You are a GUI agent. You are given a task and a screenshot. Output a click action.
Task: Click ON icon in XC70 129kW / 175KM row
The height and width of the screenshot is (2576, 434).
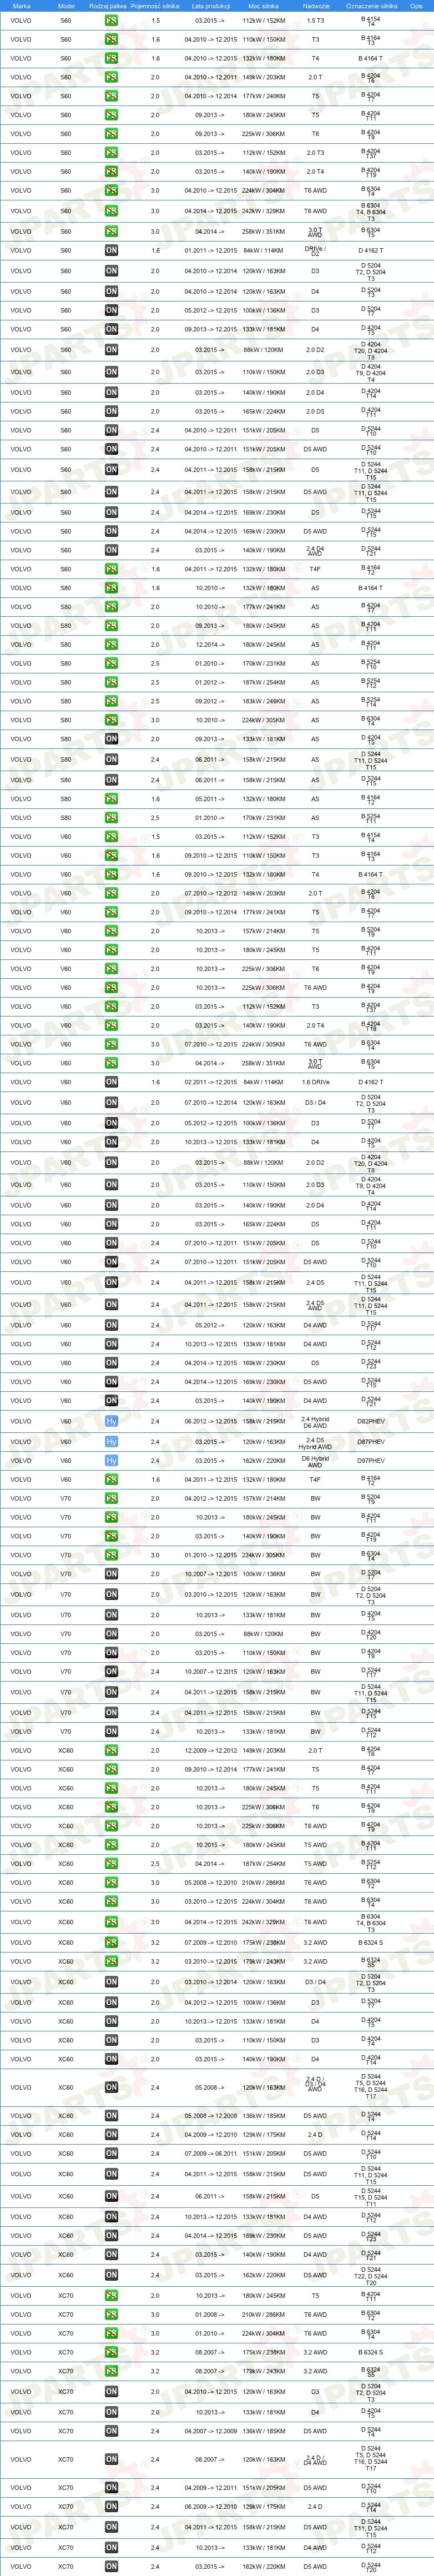[x=111, y=2507]
